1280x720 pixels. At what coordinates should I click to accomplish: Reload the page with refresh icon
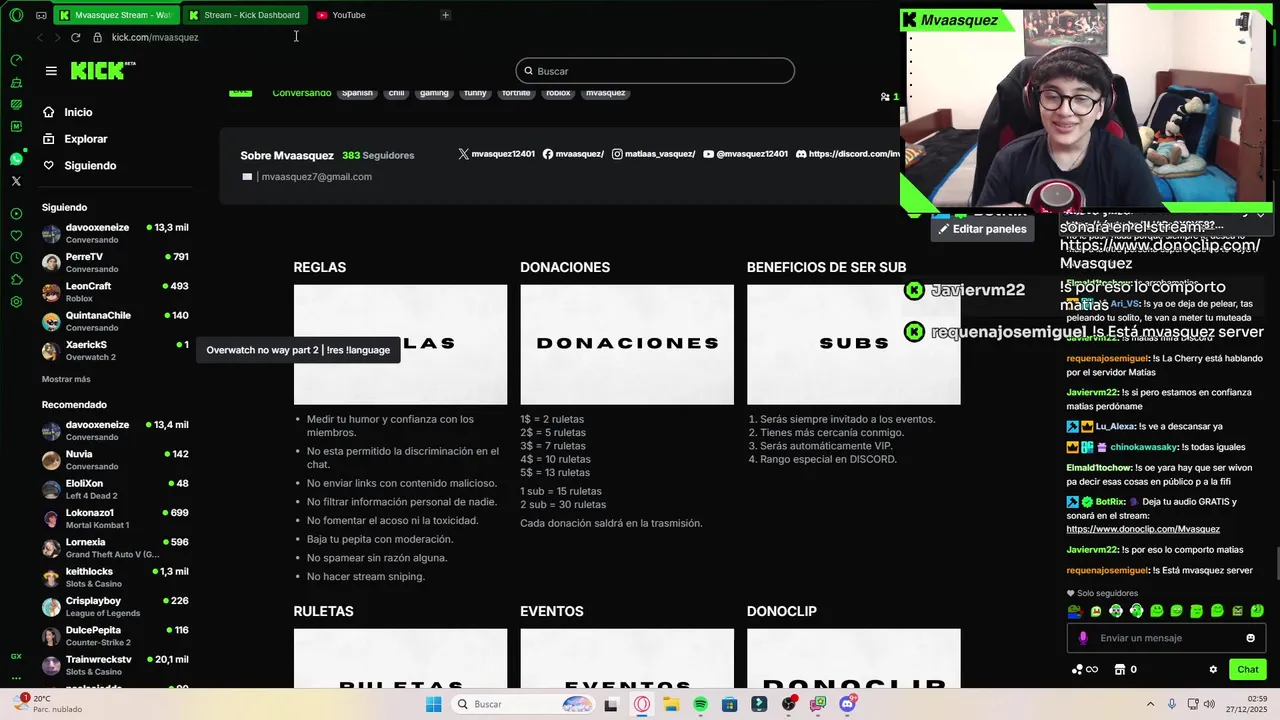click(x=75, y=37)
